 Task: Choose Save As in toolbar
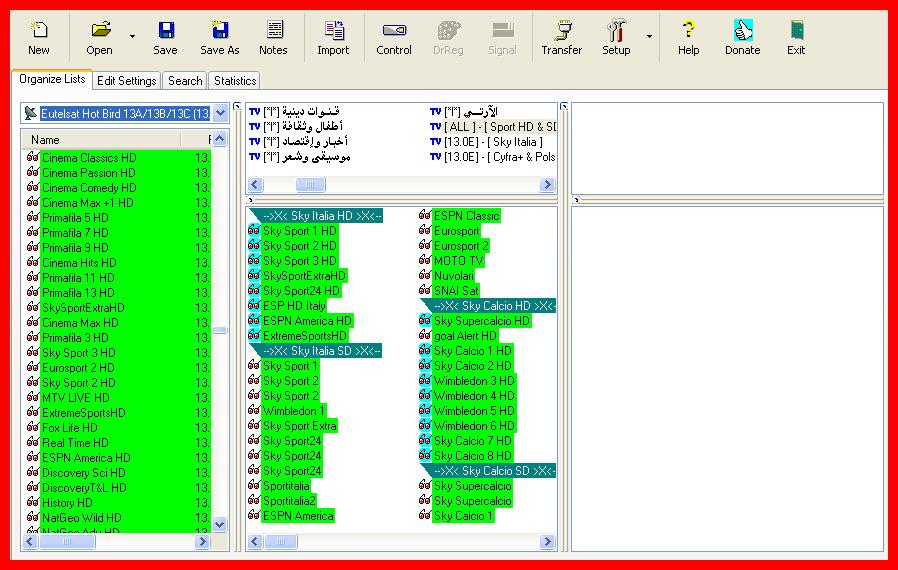point(220,38)
